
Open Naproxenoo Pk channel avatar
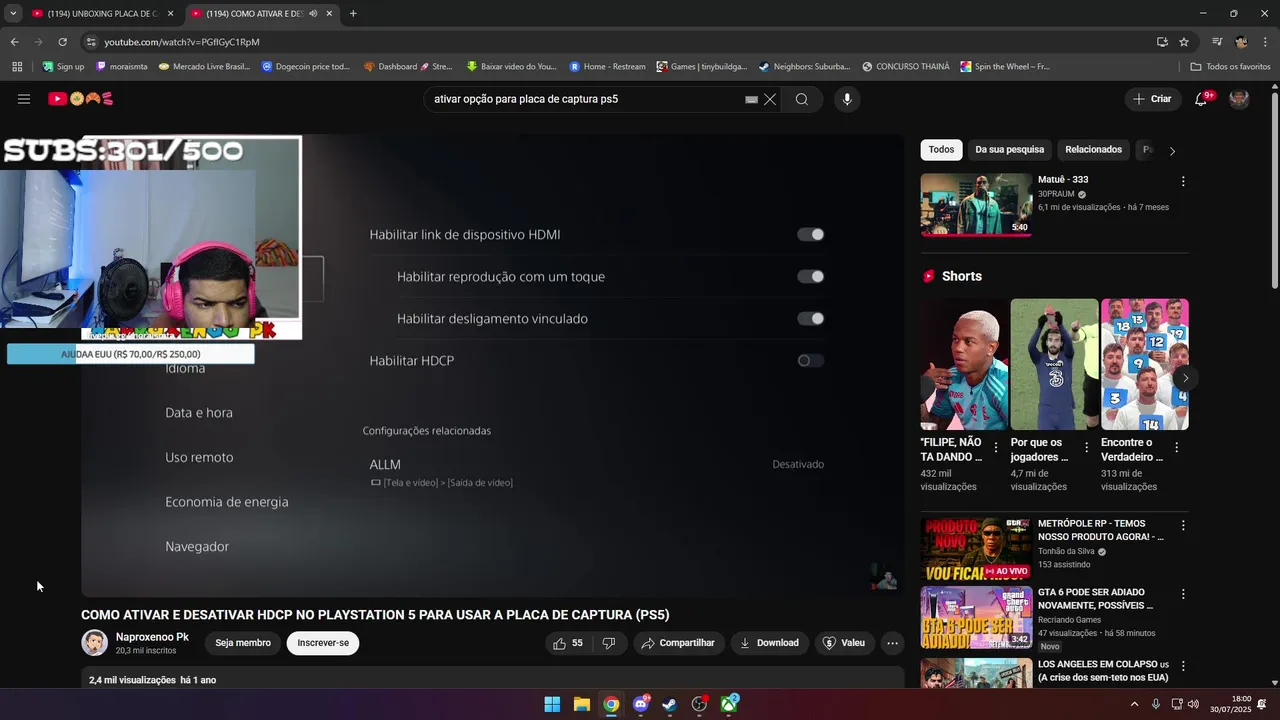tap(94, 643)
